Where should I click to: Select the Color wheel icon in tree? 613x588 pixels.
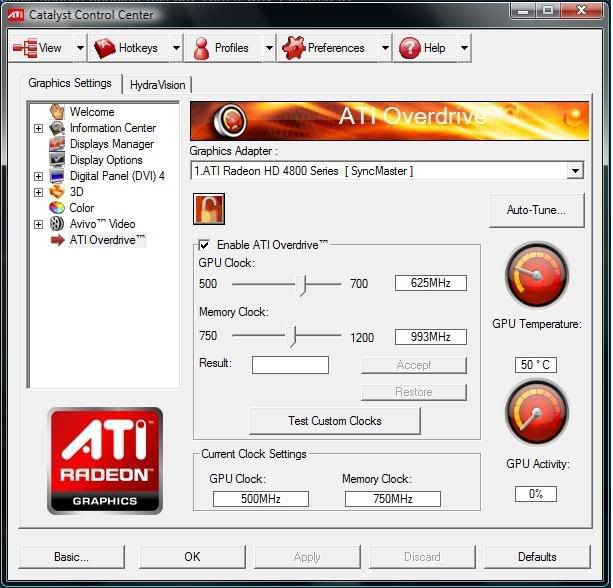pos(57,208)
